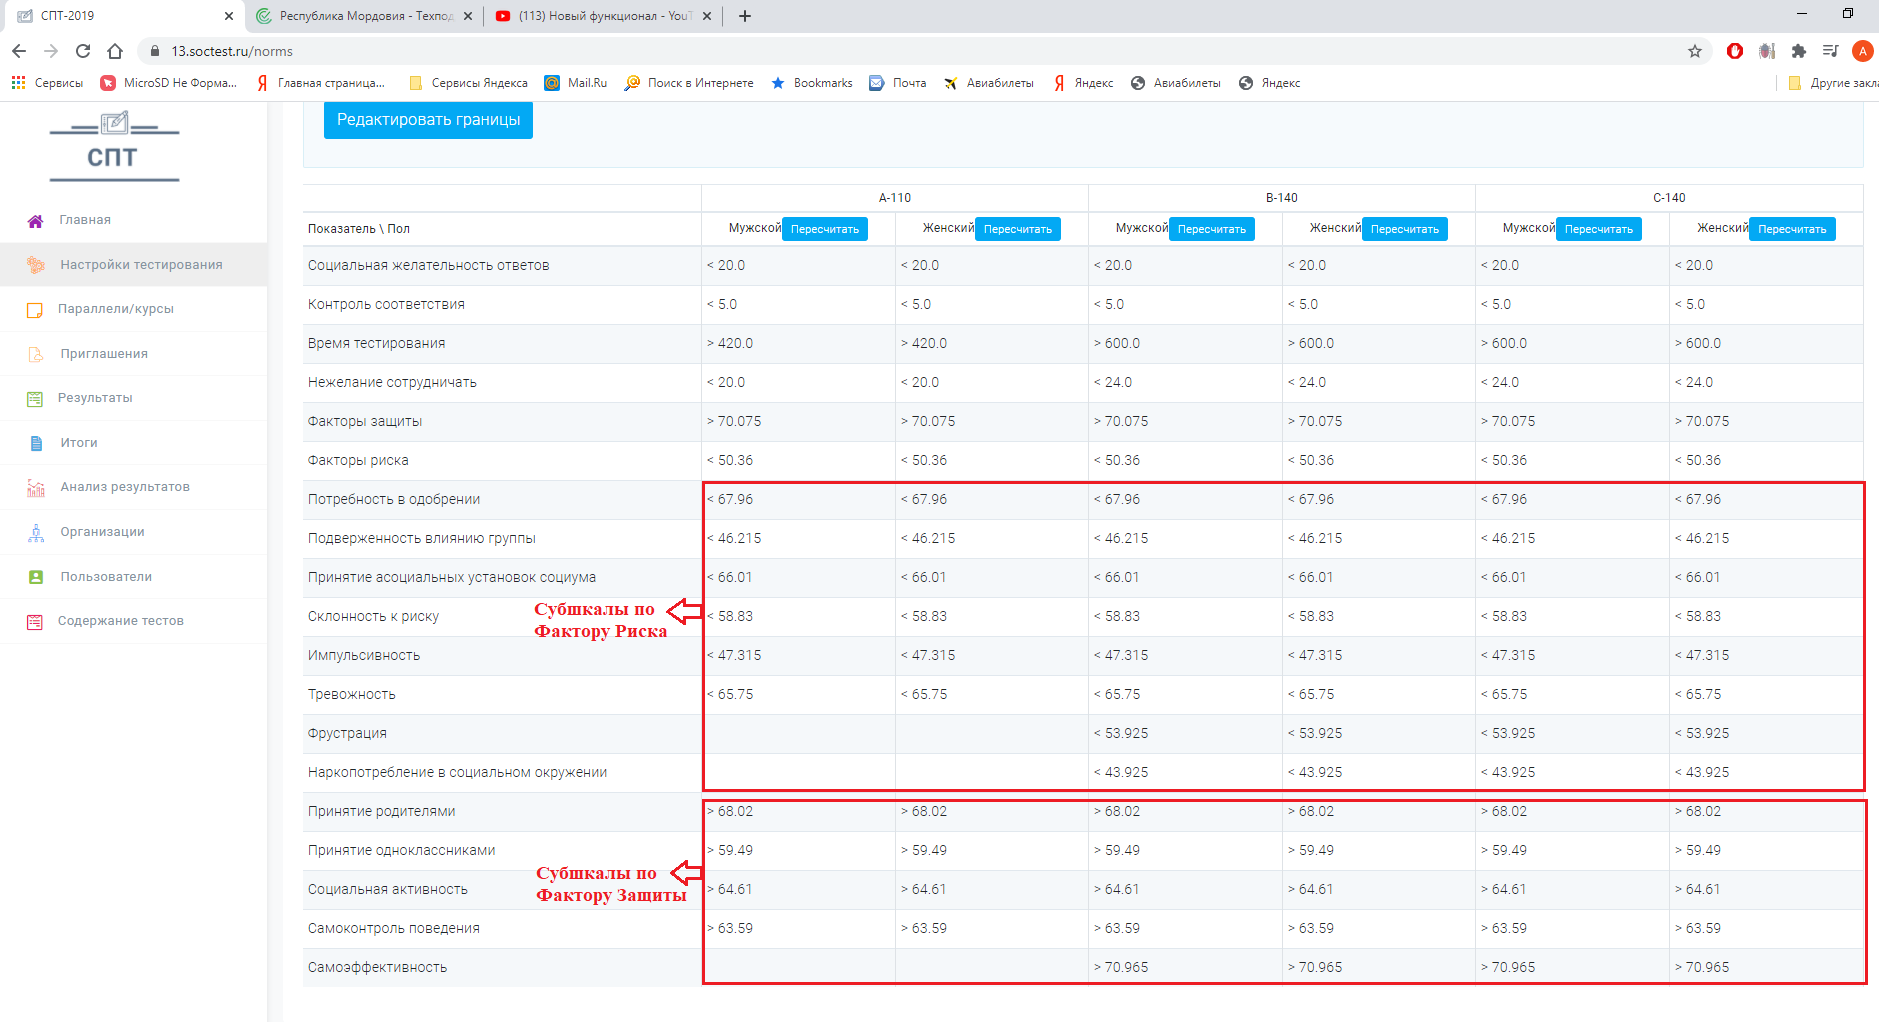Click the Результаты sidebar icon
This screenshot has width=1879, height=1022.
[35, 399]
